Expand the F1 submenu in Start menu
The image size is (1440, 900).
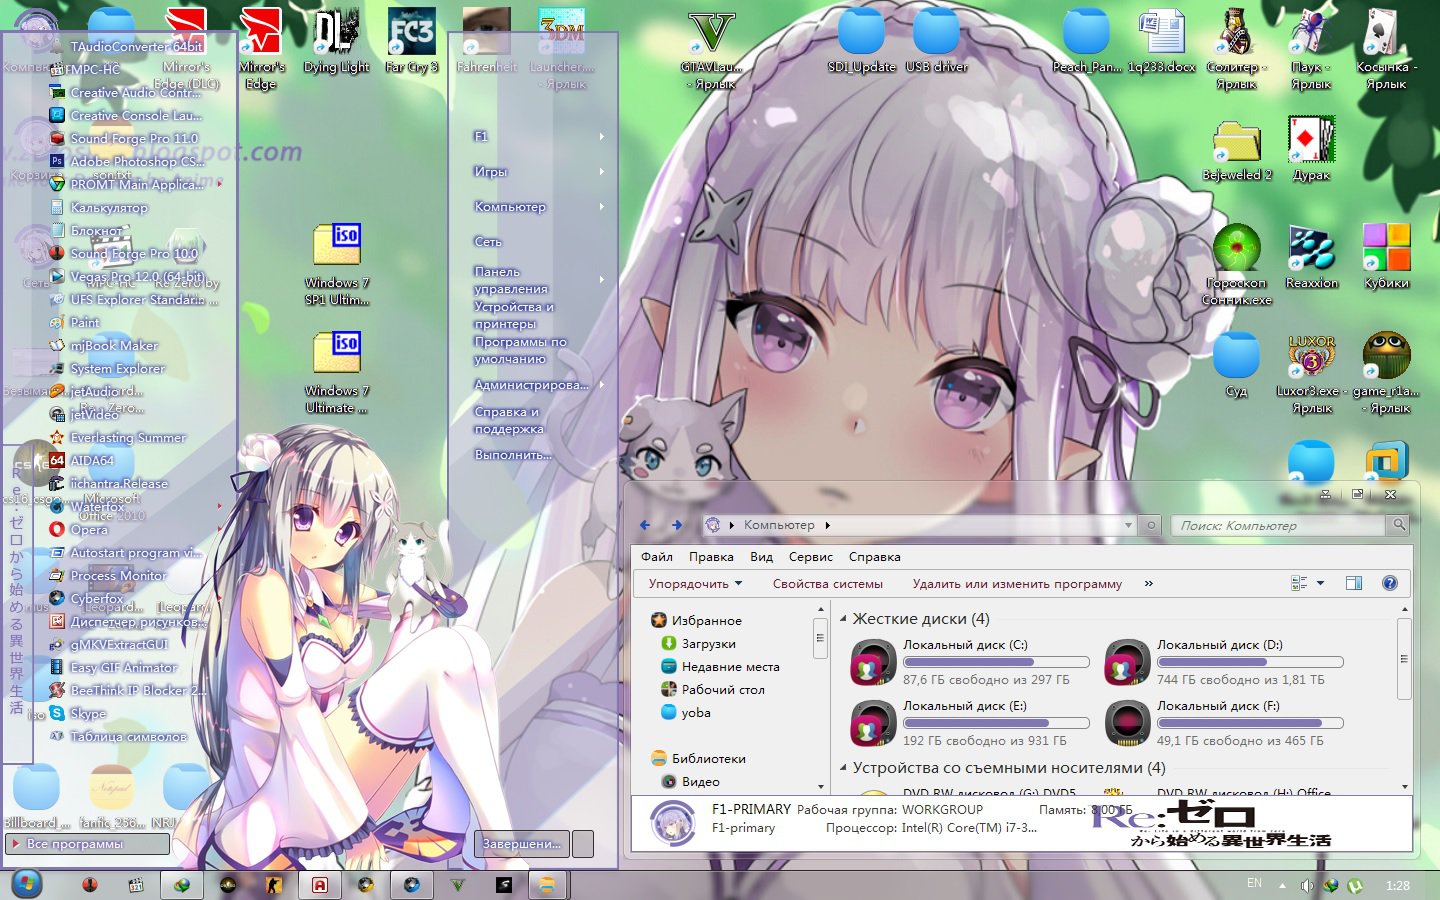coord(601,136)
